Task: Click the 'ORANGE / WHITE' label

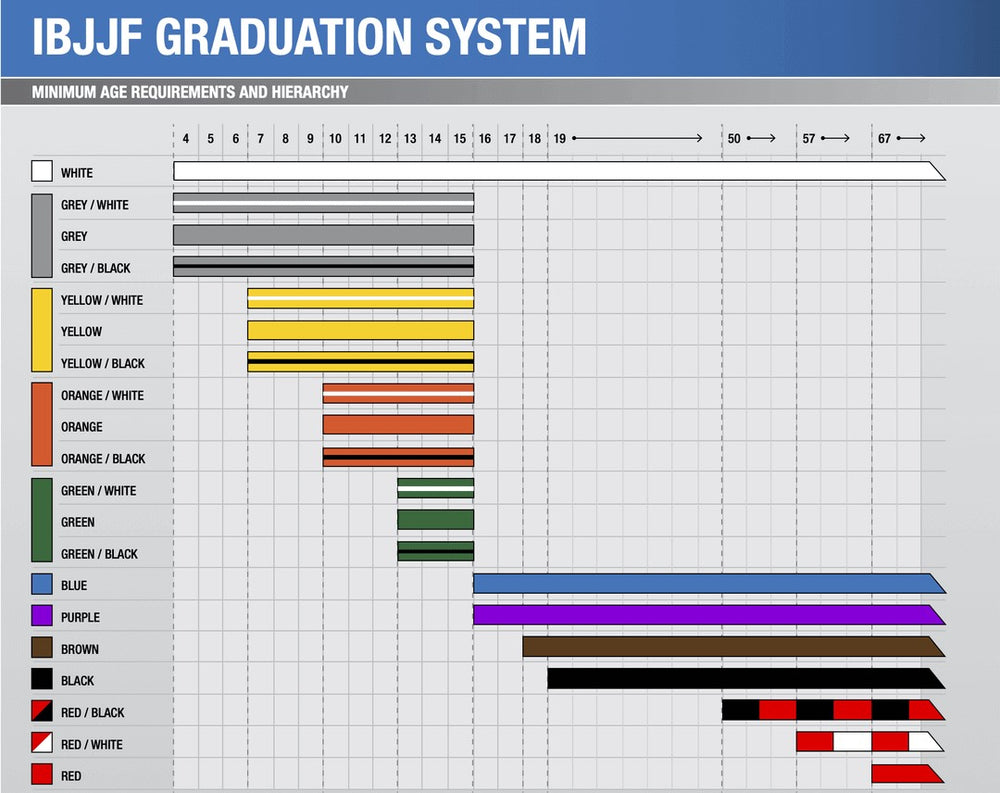Action: [x=102, y=395]
